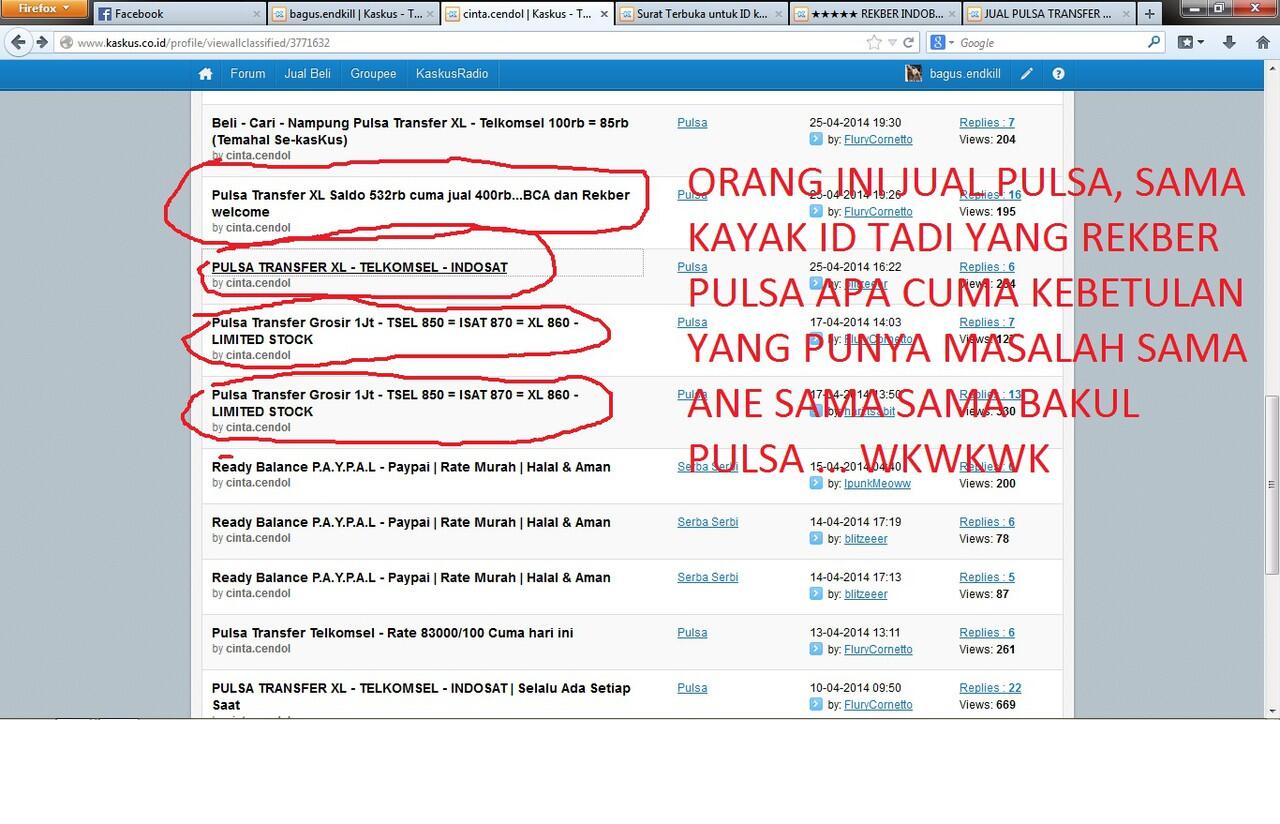Open the edit pencil icon in Kaskus navbar
Image resolution: width=1280 pixels, height=824 pixels.
coord(1027,74)
